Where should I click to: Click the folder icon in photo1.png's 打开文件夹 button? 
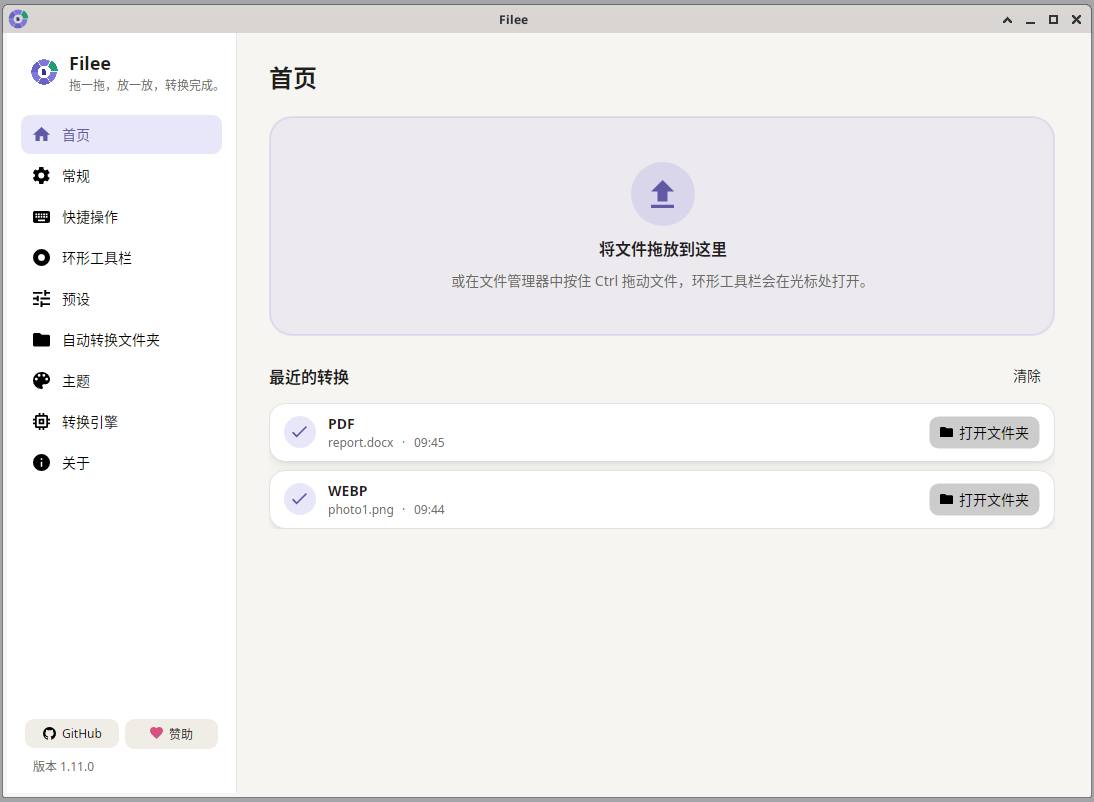click(x=946, y=499)
